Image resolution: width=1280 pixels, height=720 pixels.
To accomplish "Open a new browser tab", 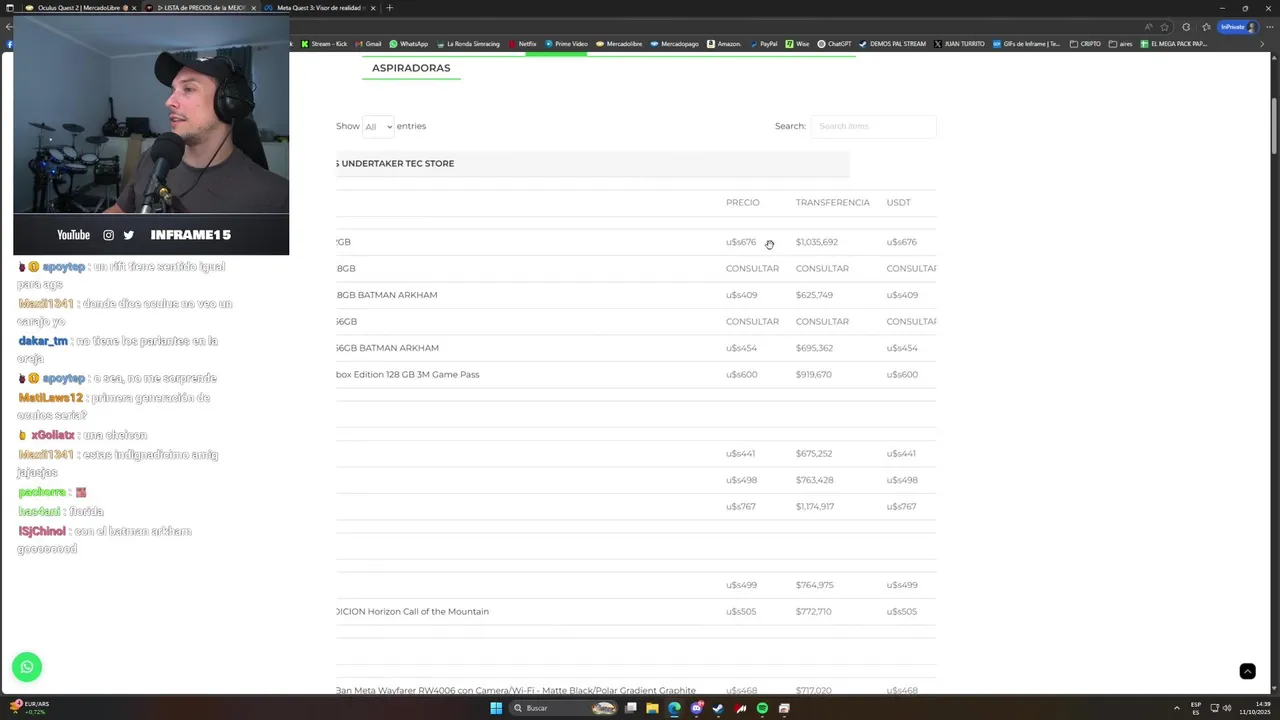I will 389,8.
